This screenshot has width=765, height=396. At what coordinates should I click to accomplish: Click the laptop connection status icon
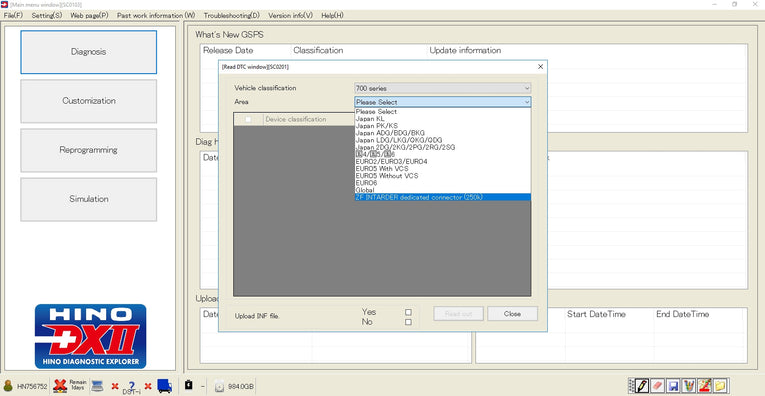pyautogui.click(x=98, y=386)
